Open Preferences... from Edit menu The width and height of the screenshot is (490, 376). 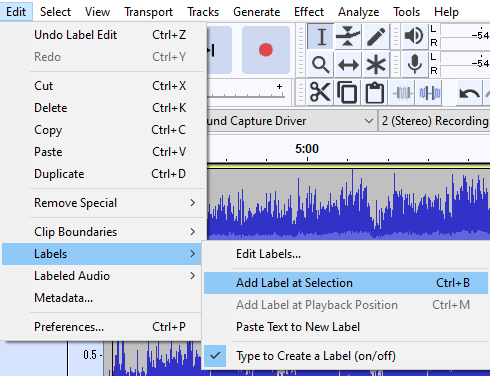tap(103, 327)
